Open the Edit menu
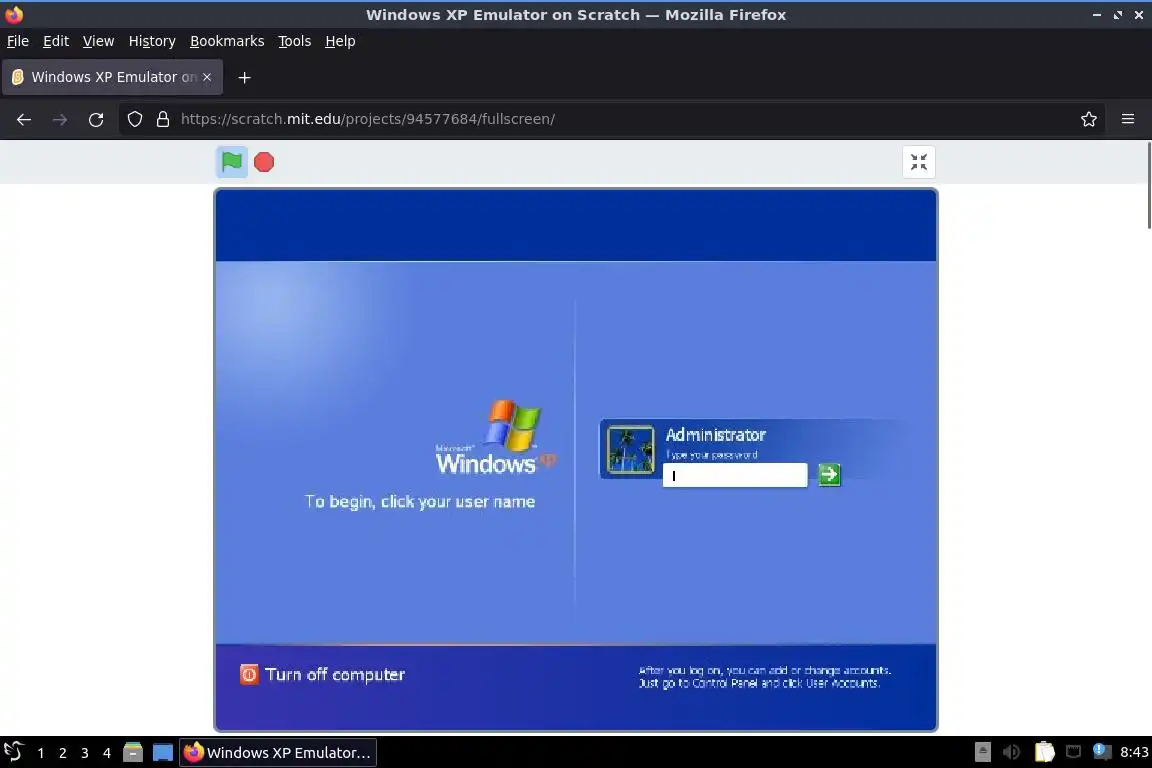Viewport: 1152px width, 768px height. (56, 41)
